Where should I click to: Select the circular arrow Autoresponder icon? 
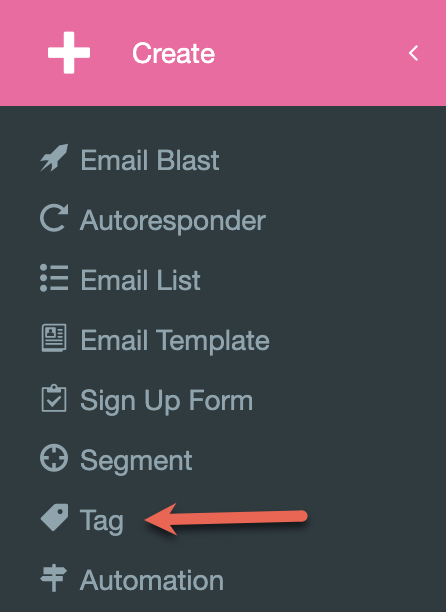tap(54, 218)
